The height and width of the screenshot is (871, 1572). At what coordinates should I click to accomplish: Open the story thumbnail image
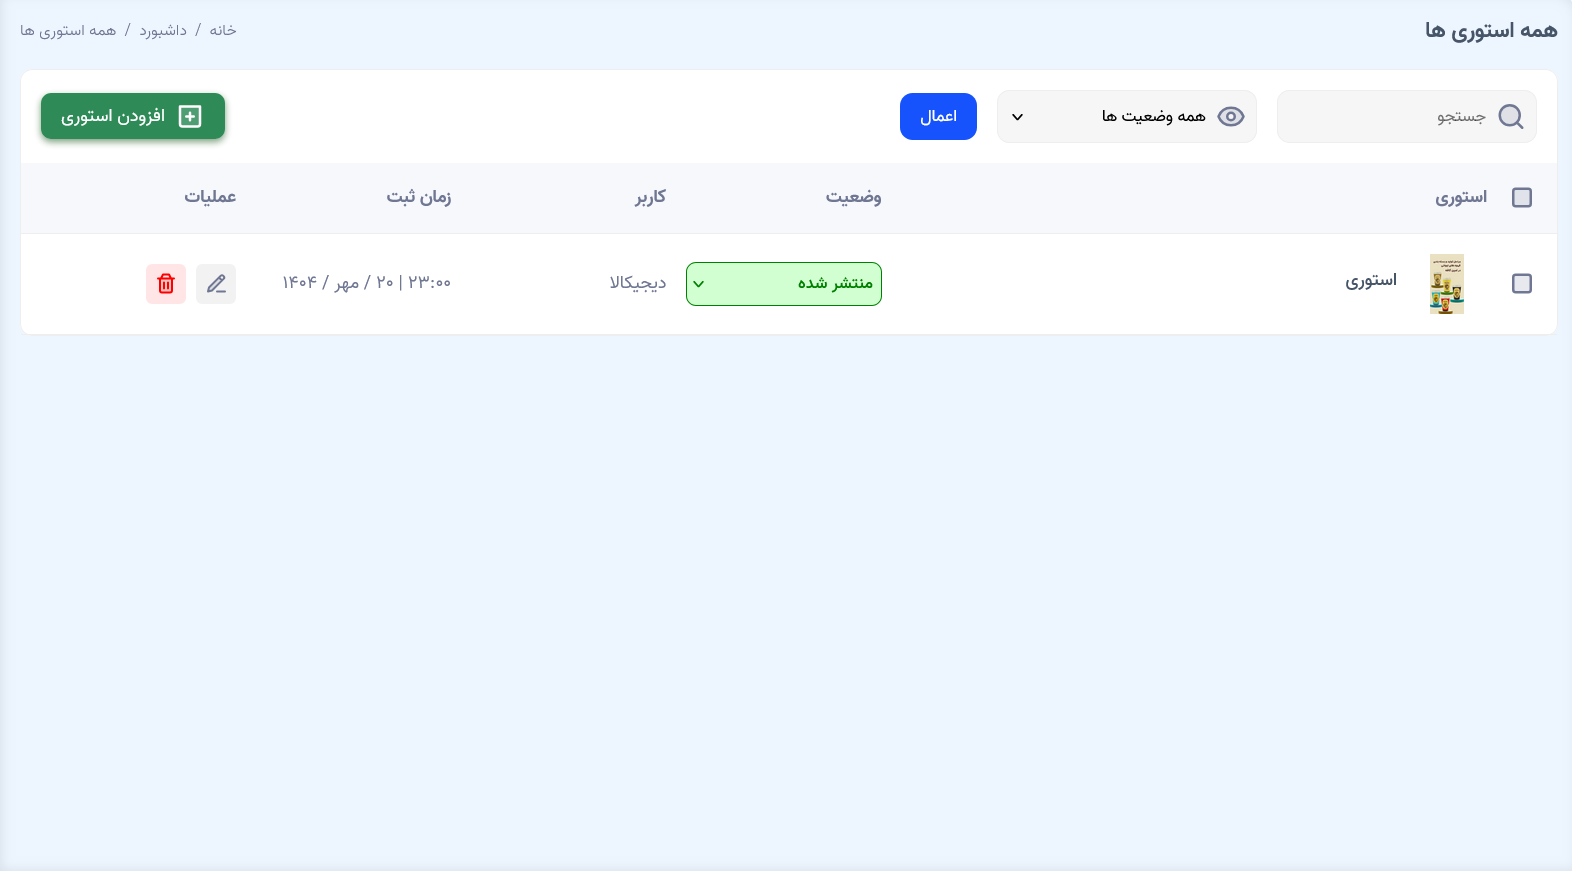click(x=1446, y=284)
